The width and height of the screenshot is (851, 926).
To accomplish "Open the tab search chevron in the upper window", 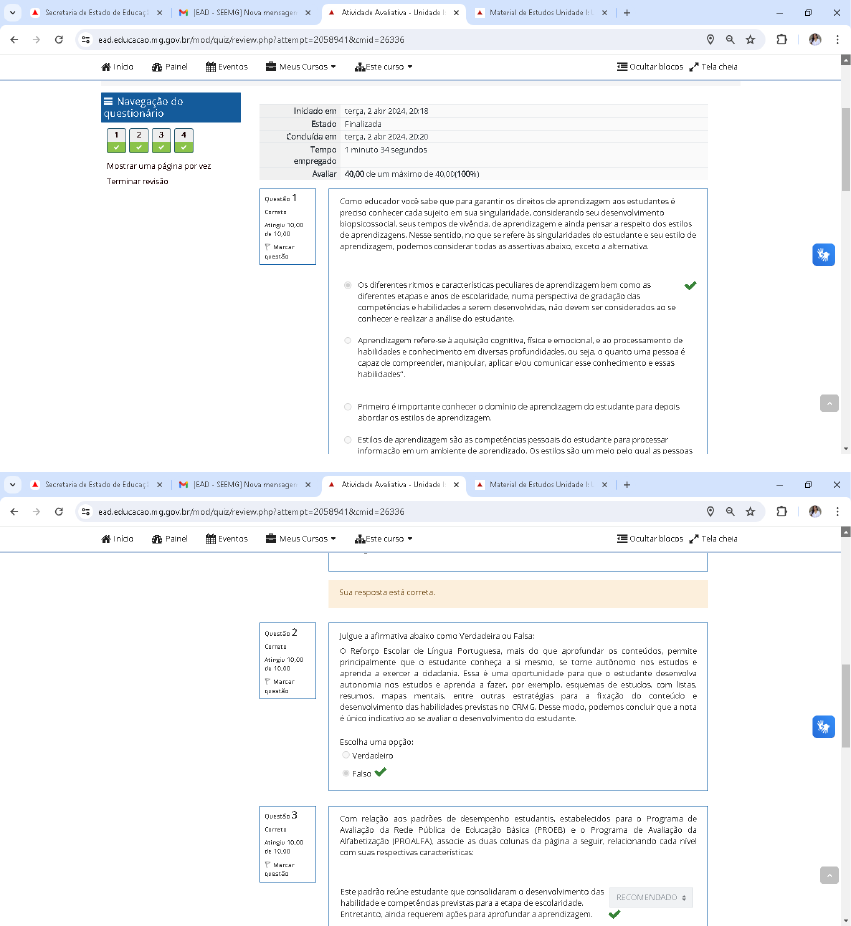I will (x=12, y=12).
